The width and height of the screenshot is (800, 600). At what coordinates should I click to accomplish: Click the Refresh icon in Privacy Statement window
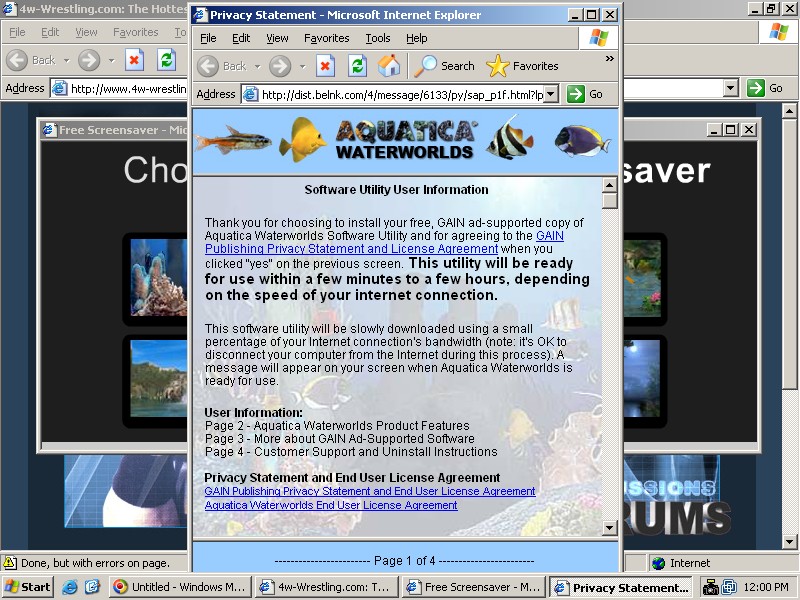(357, 66)
